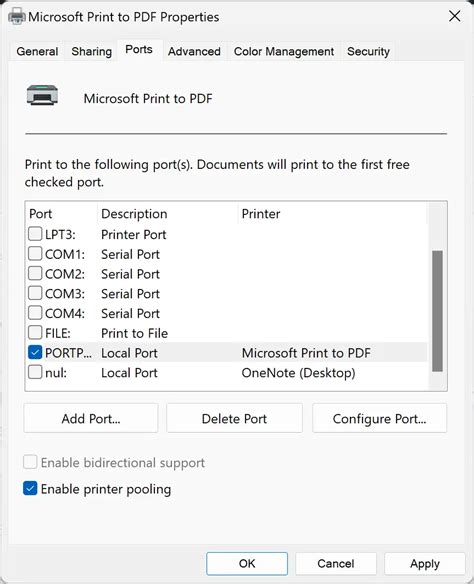Image resolution: width=474 pixels, height=584 pixels.
Task: Toggle the COM4: port checkbox
Action: click(x=35, y=313)
